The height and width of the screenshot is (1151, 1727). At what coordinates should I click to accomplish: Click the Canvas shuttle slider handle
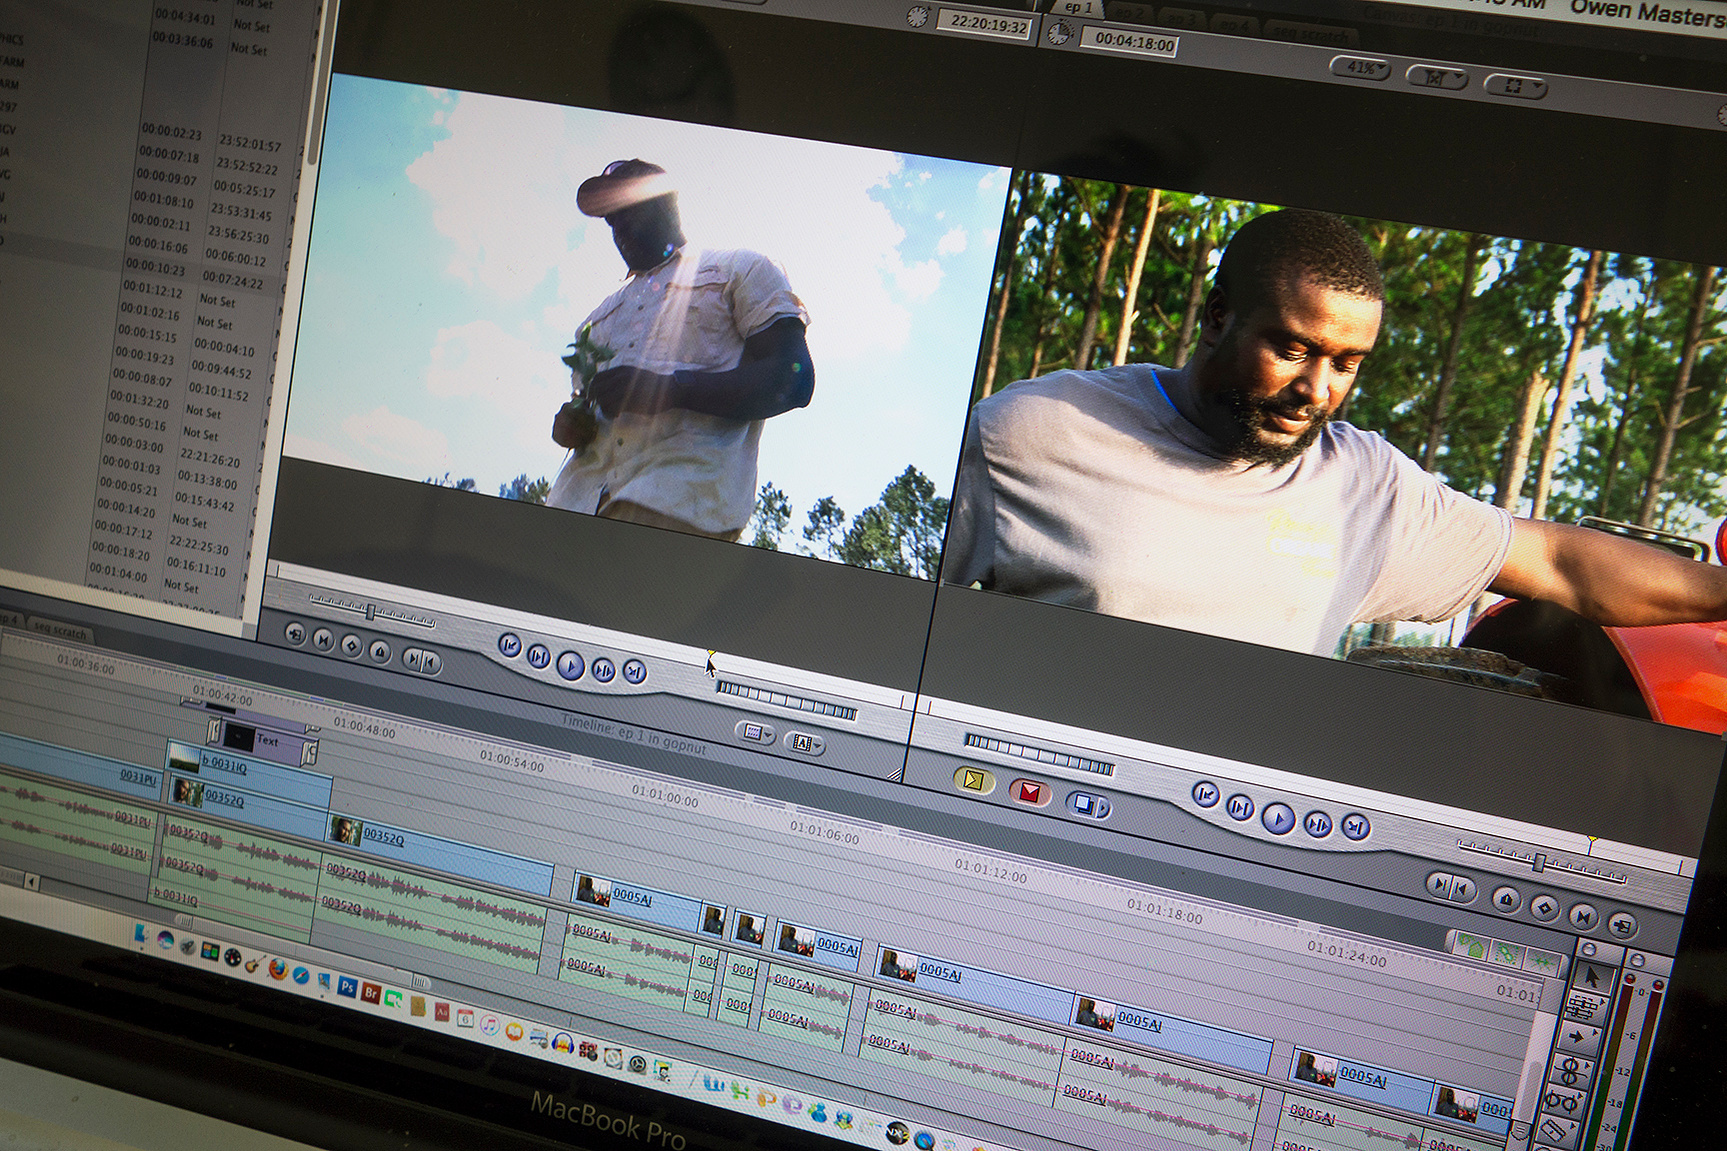(1540, 861)
